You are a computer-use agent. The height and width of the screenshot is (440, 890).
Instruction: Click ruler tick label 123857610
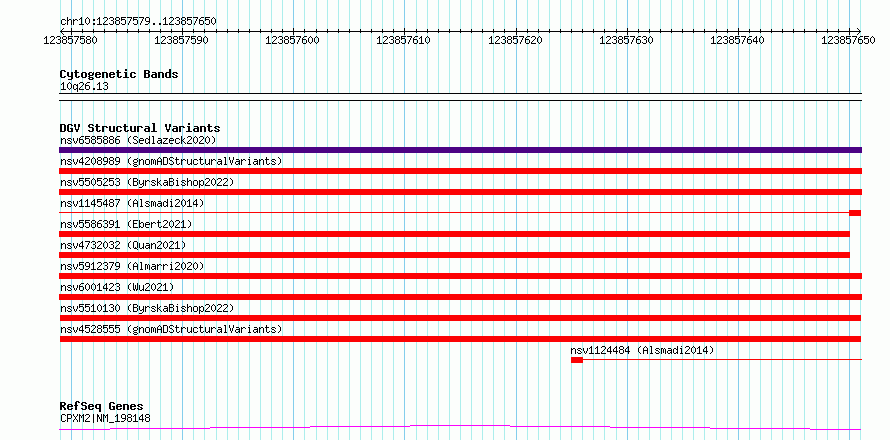[404, 40]
